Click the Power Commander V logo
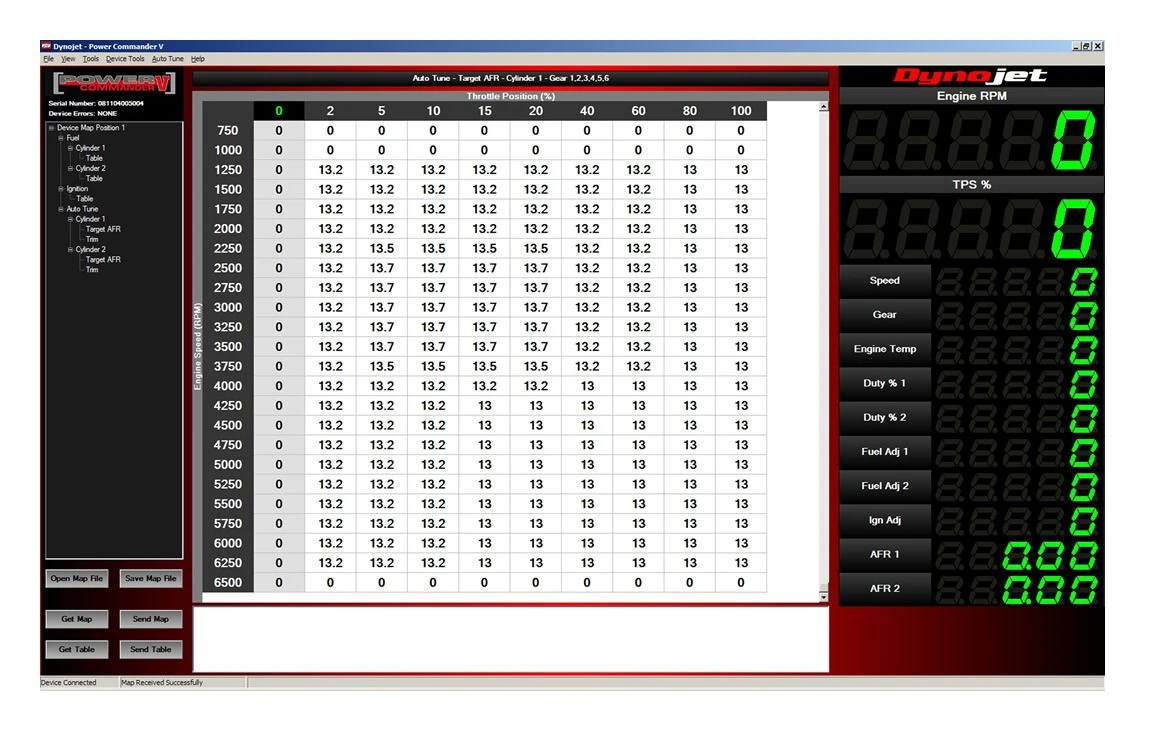This screenshot has height=736, width=1152. (x=113, y=83)
